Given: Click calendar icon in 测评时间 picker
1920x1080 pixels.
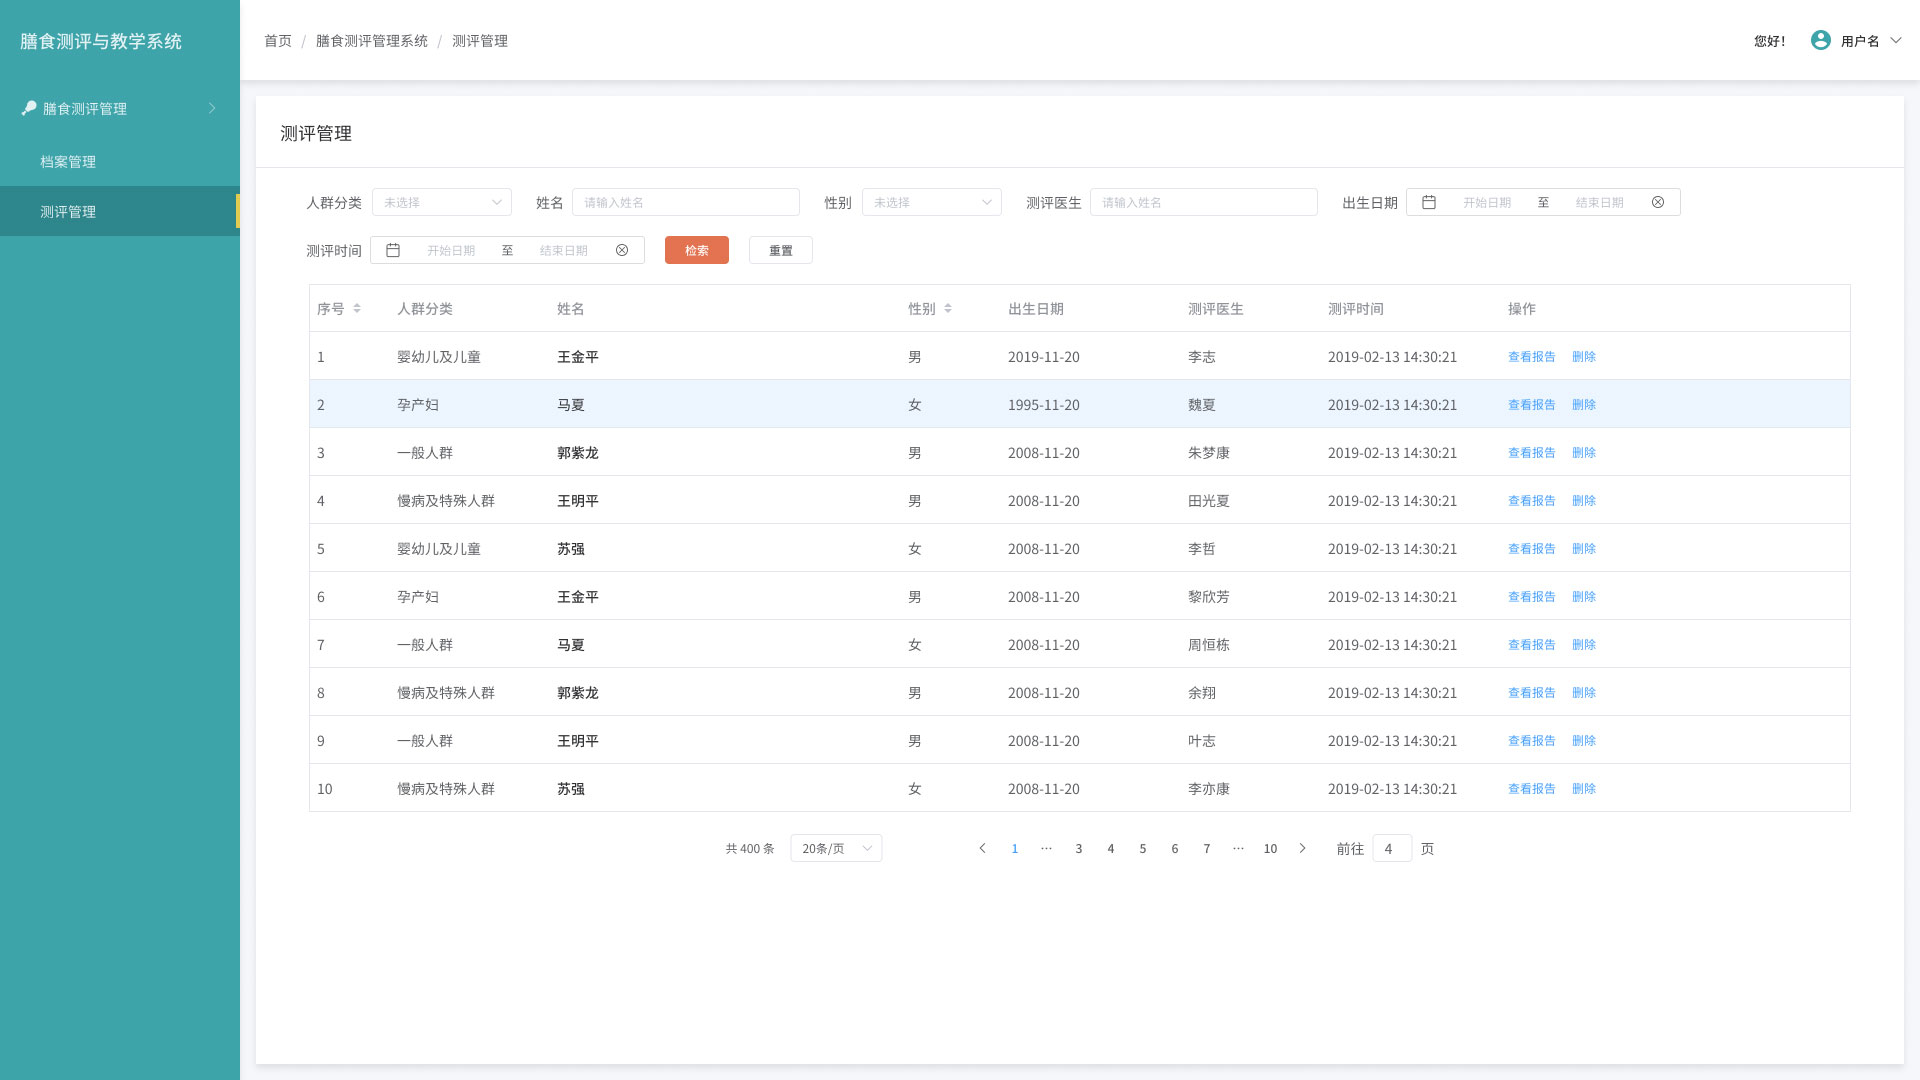Looking at the screenshot, I should (x=393, y=250).
